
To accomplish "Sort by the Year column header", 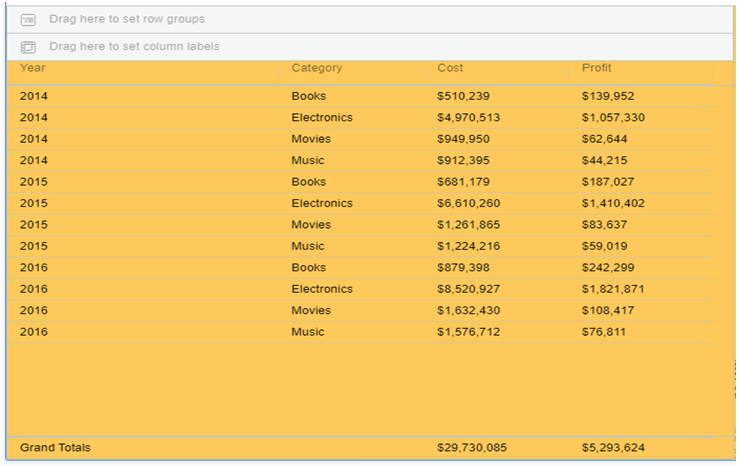I will point(33,68).
